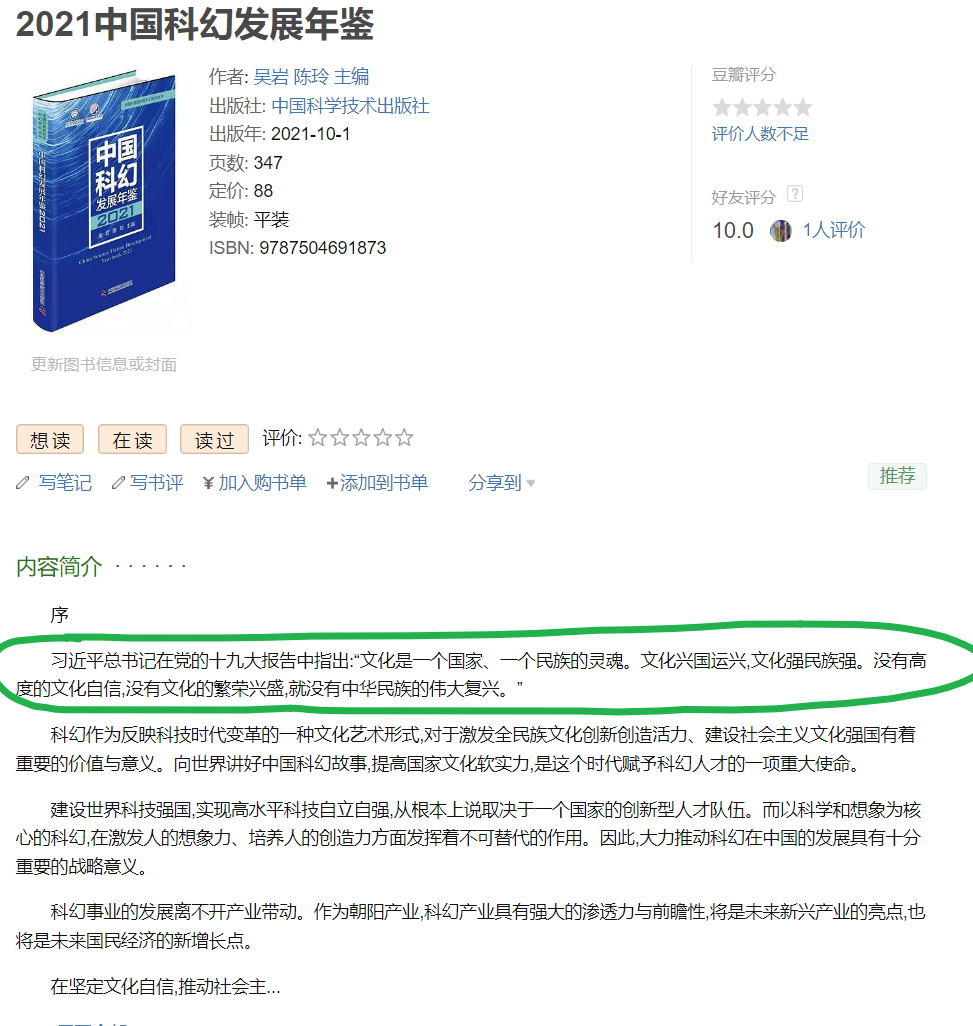Screen dimensions: 973x1026
Task: Click the first rating star next to 评价
Action: [317, 437]
